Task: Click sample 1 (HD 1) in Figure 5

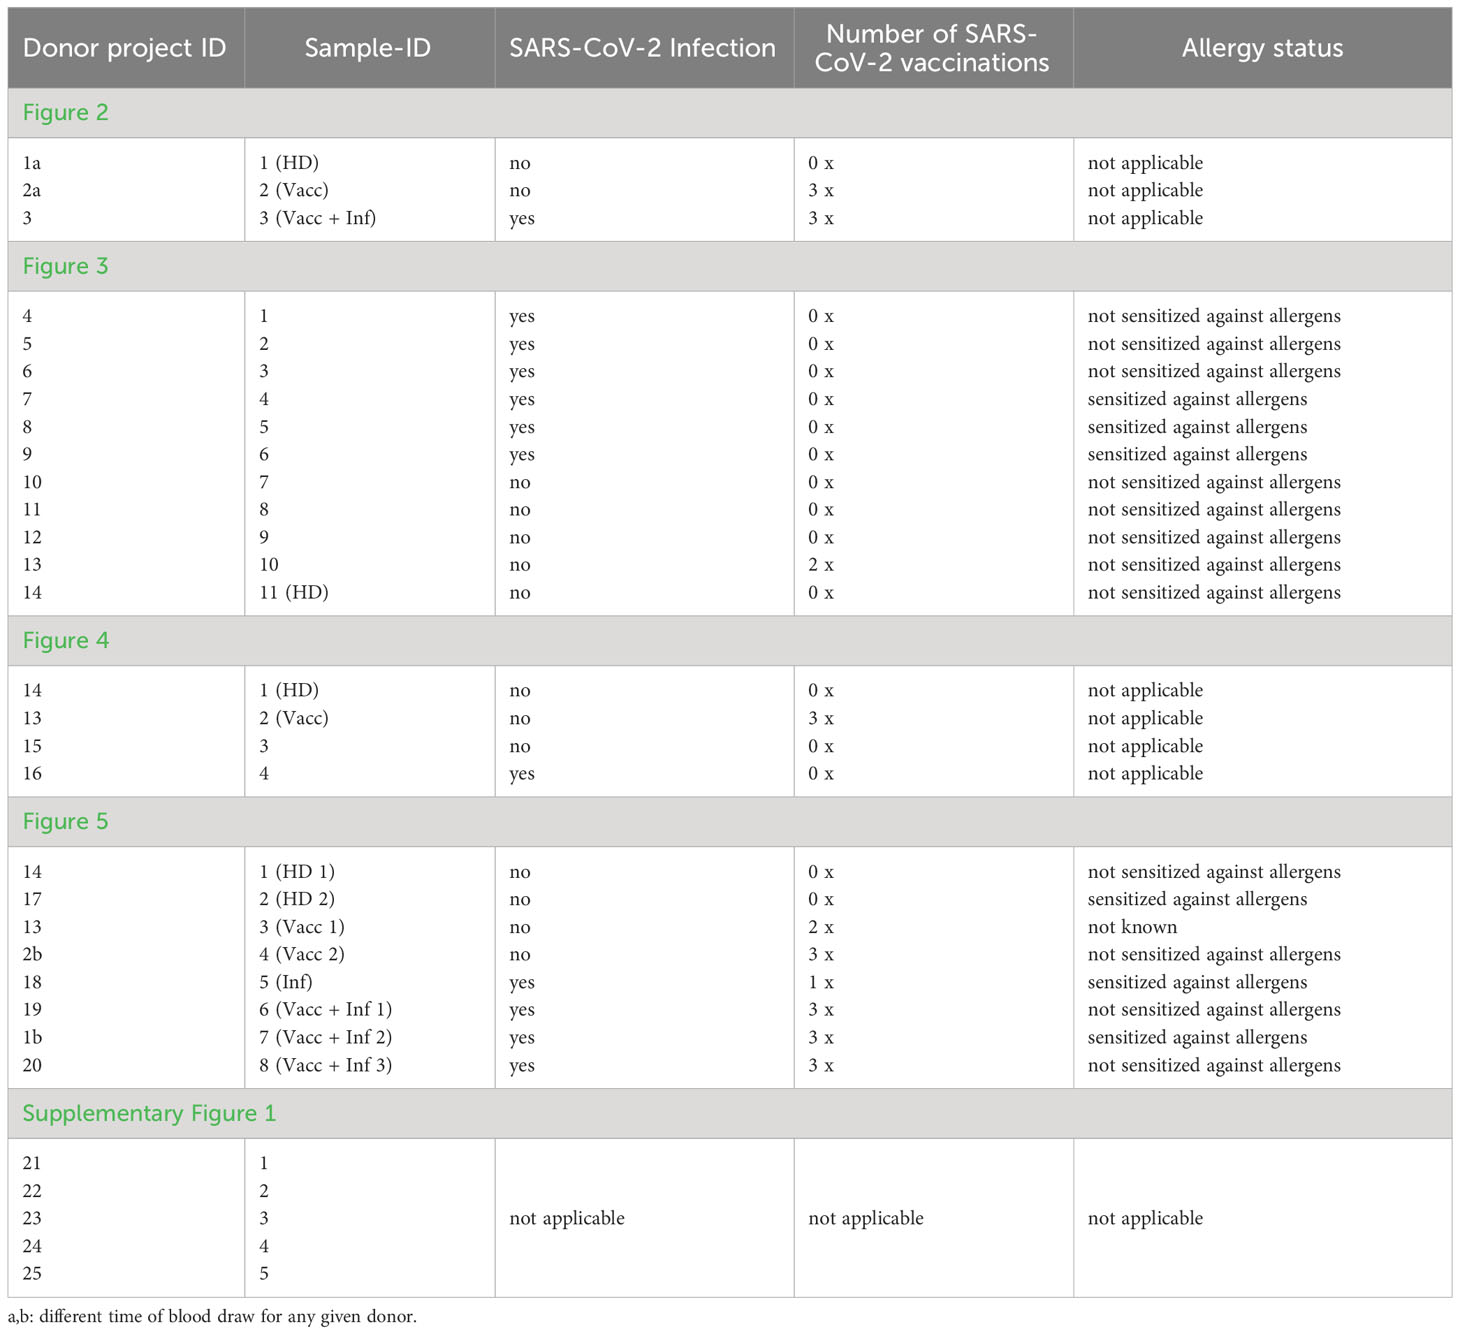Action: click(x=297, y=872)
